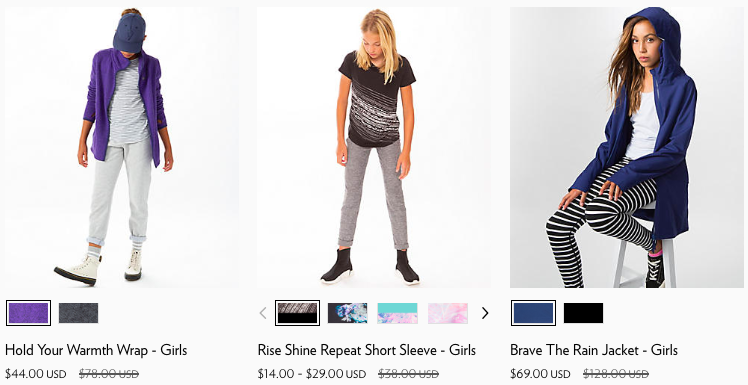
Task: View the purple wrap product photo
Action: pyautogui.click(x=122, y=147)
